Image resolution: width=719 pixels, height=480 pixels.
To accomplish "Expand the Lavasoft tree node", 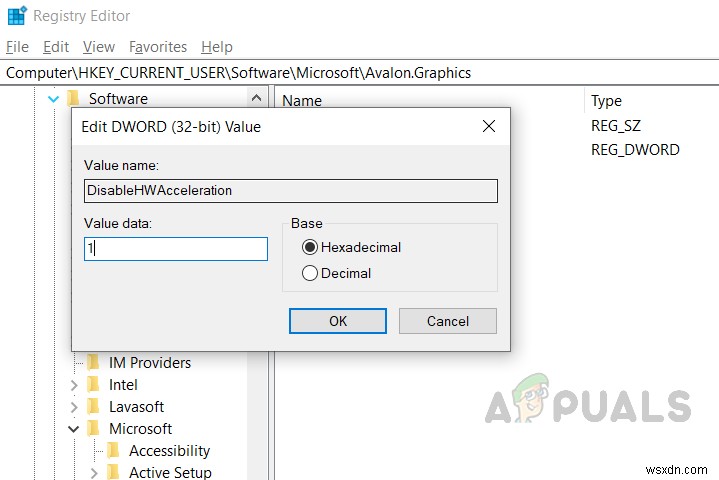I will pos(74,407).
